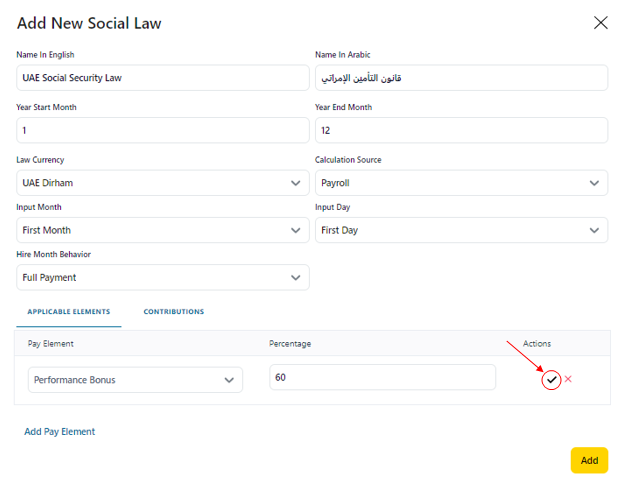Select the Applicable Elements tab

68,312
